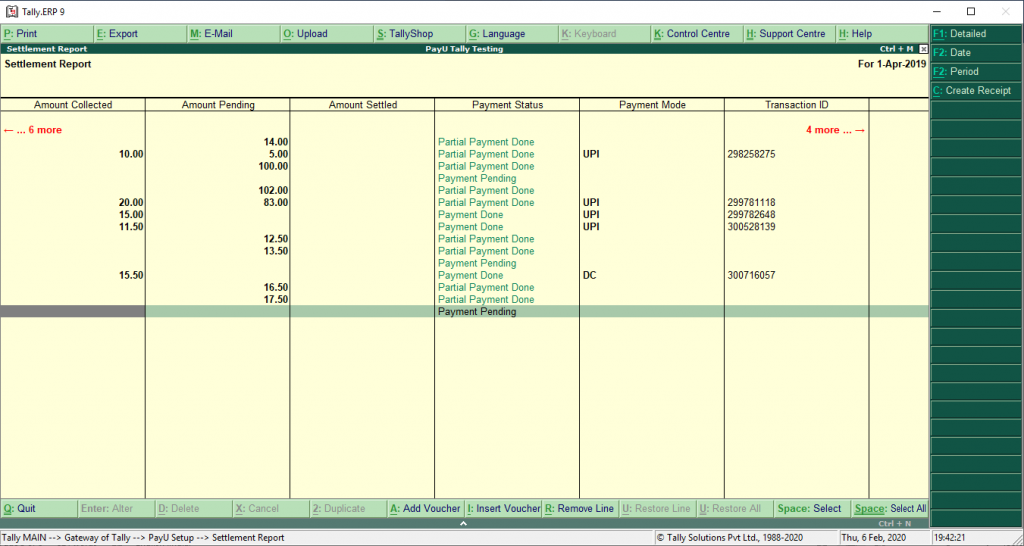Click the F1: Detailed button

click(x=976, y=34)
